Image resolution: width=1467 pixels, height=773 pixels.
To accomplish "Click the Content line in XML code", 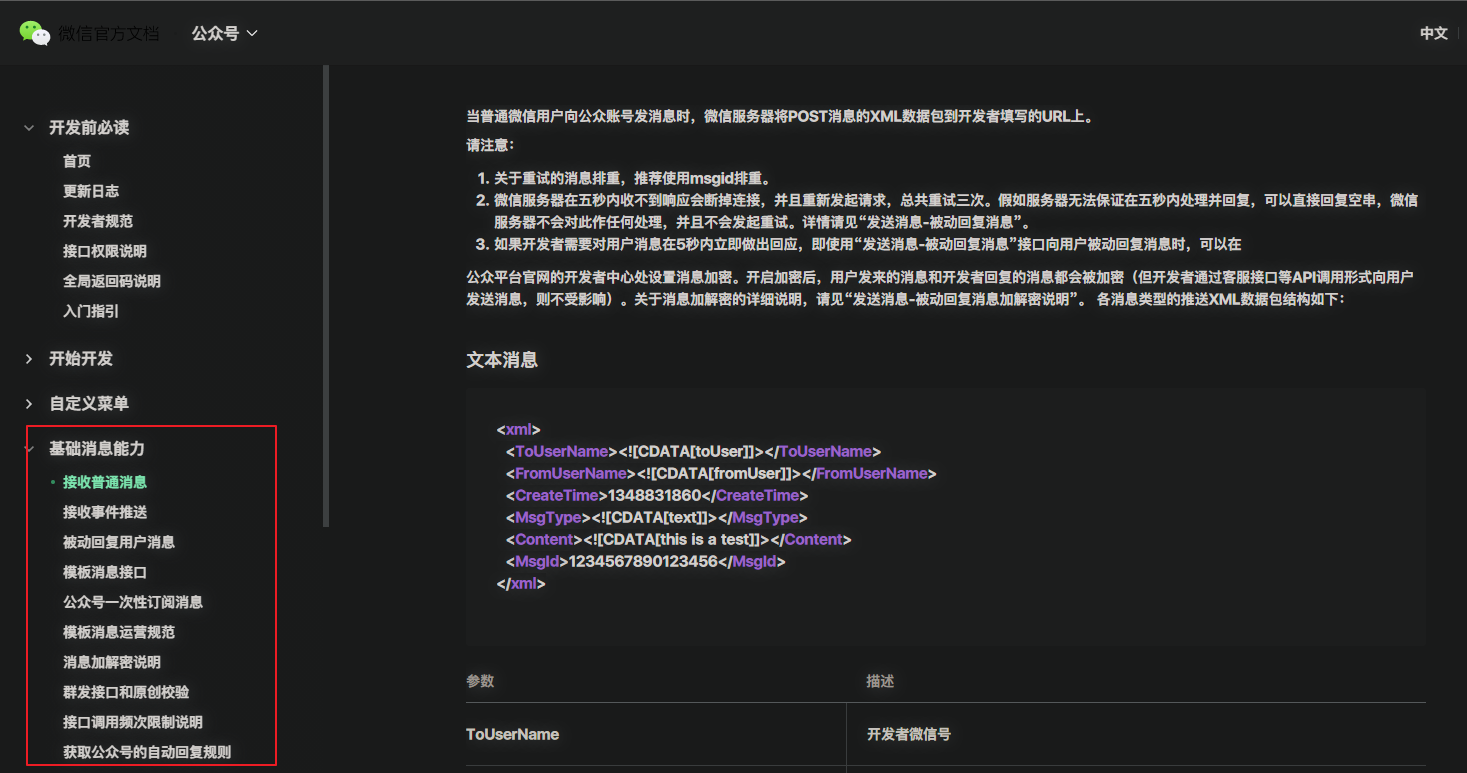I will point(678,539).
